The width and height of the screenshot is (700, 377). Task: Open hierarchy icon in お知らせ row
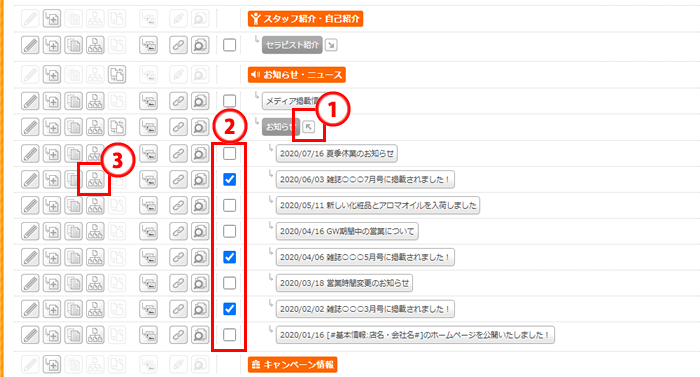(x=96, y=127)
